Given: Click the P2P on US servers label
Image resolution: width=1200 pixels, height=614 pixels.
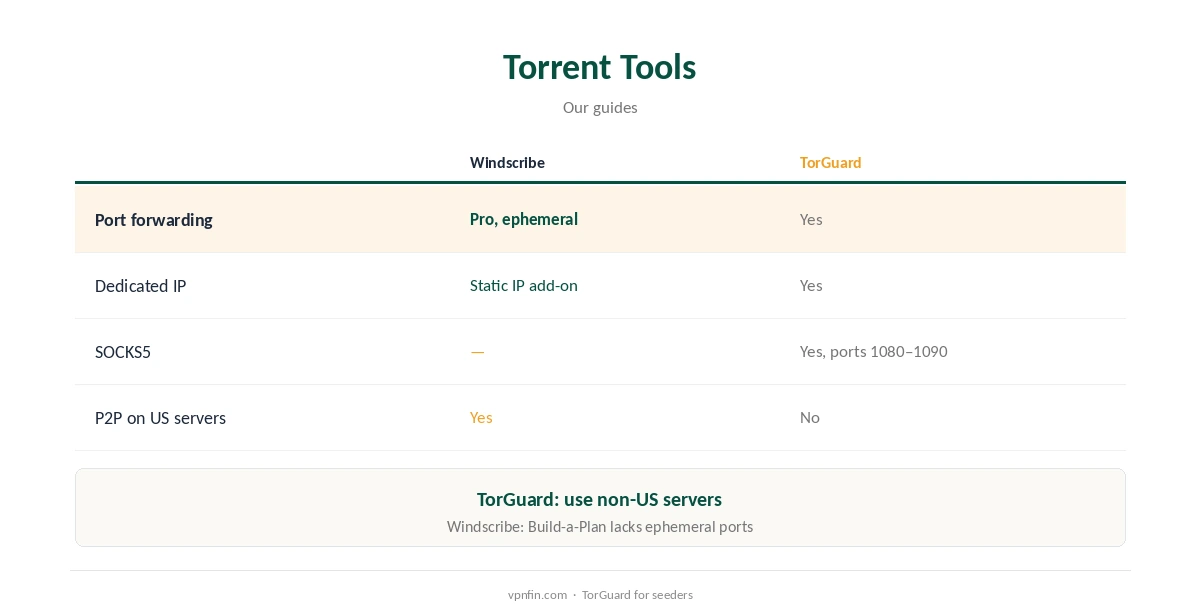Looking at the screenshot, I should [x=160, y=418].
